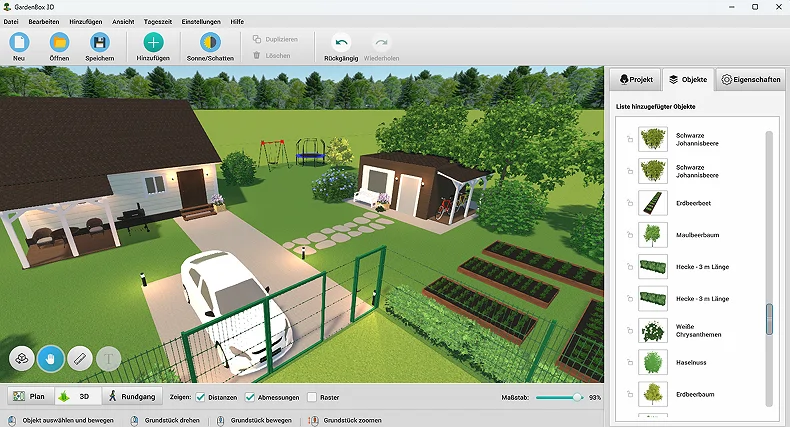Click the red swing set in the garden
The height and width of the screenshot is (427, 790).
click(x=273, y=154)
